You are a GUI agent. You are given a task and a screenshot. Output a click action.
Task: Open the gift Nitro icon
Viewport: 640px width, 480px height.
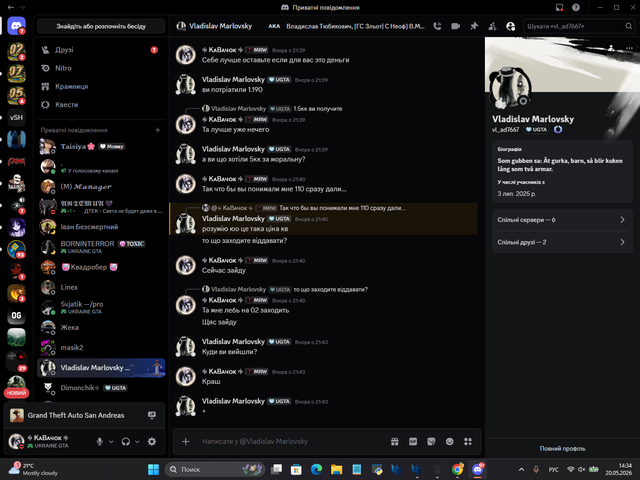pos(394,441)
